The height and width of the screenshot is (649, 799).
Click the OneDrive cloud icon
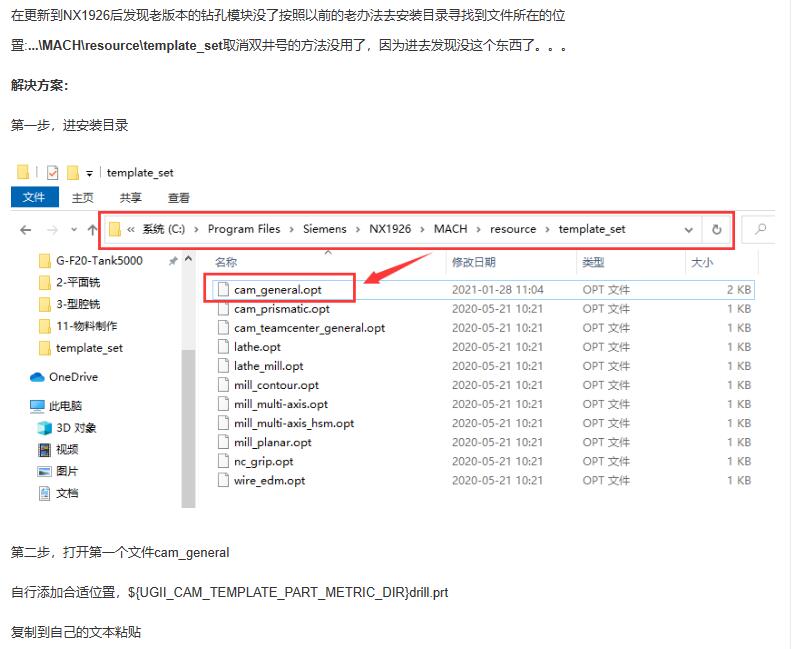click(38, 377)
